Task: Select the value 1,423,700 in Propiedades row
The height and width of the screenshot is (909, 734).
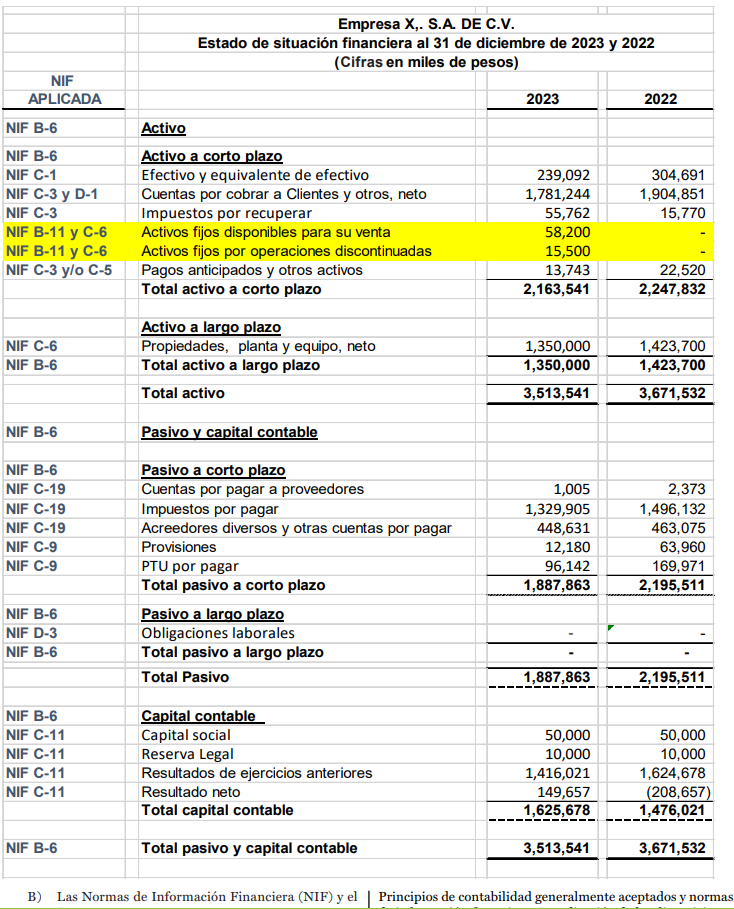Action: (673, 347)
